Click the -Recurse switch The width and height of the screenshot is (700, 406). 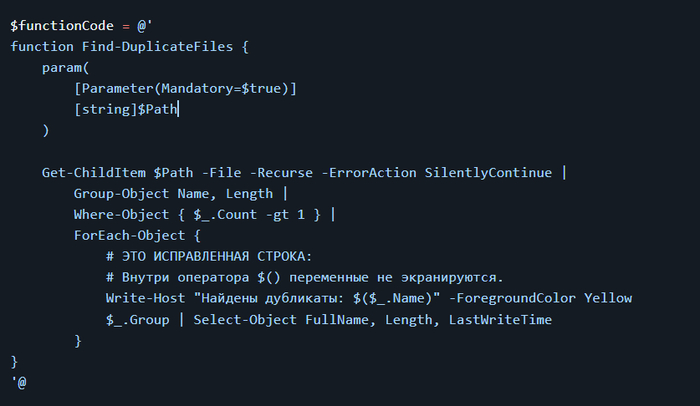pos(279,173)
